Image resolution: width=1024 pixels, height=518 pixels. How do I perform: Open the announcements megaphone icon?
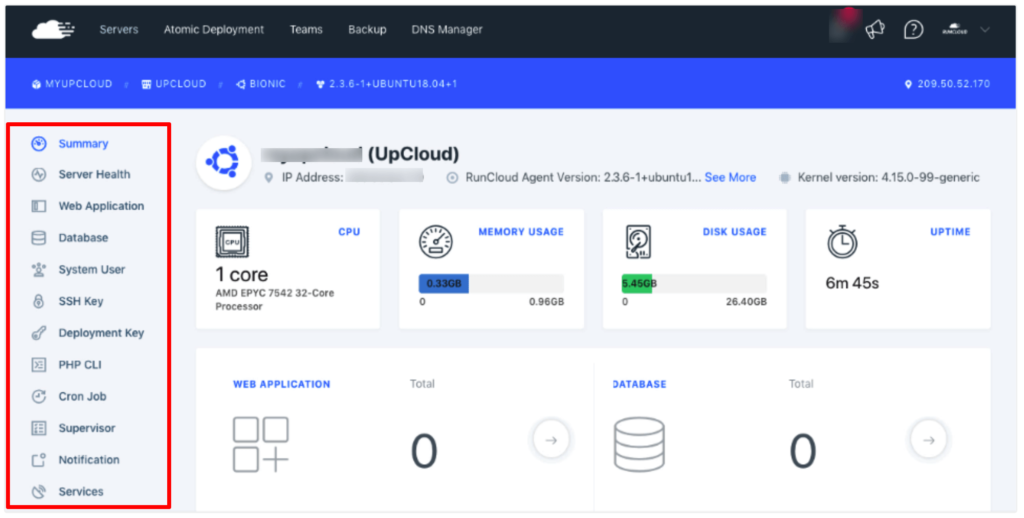875,30
